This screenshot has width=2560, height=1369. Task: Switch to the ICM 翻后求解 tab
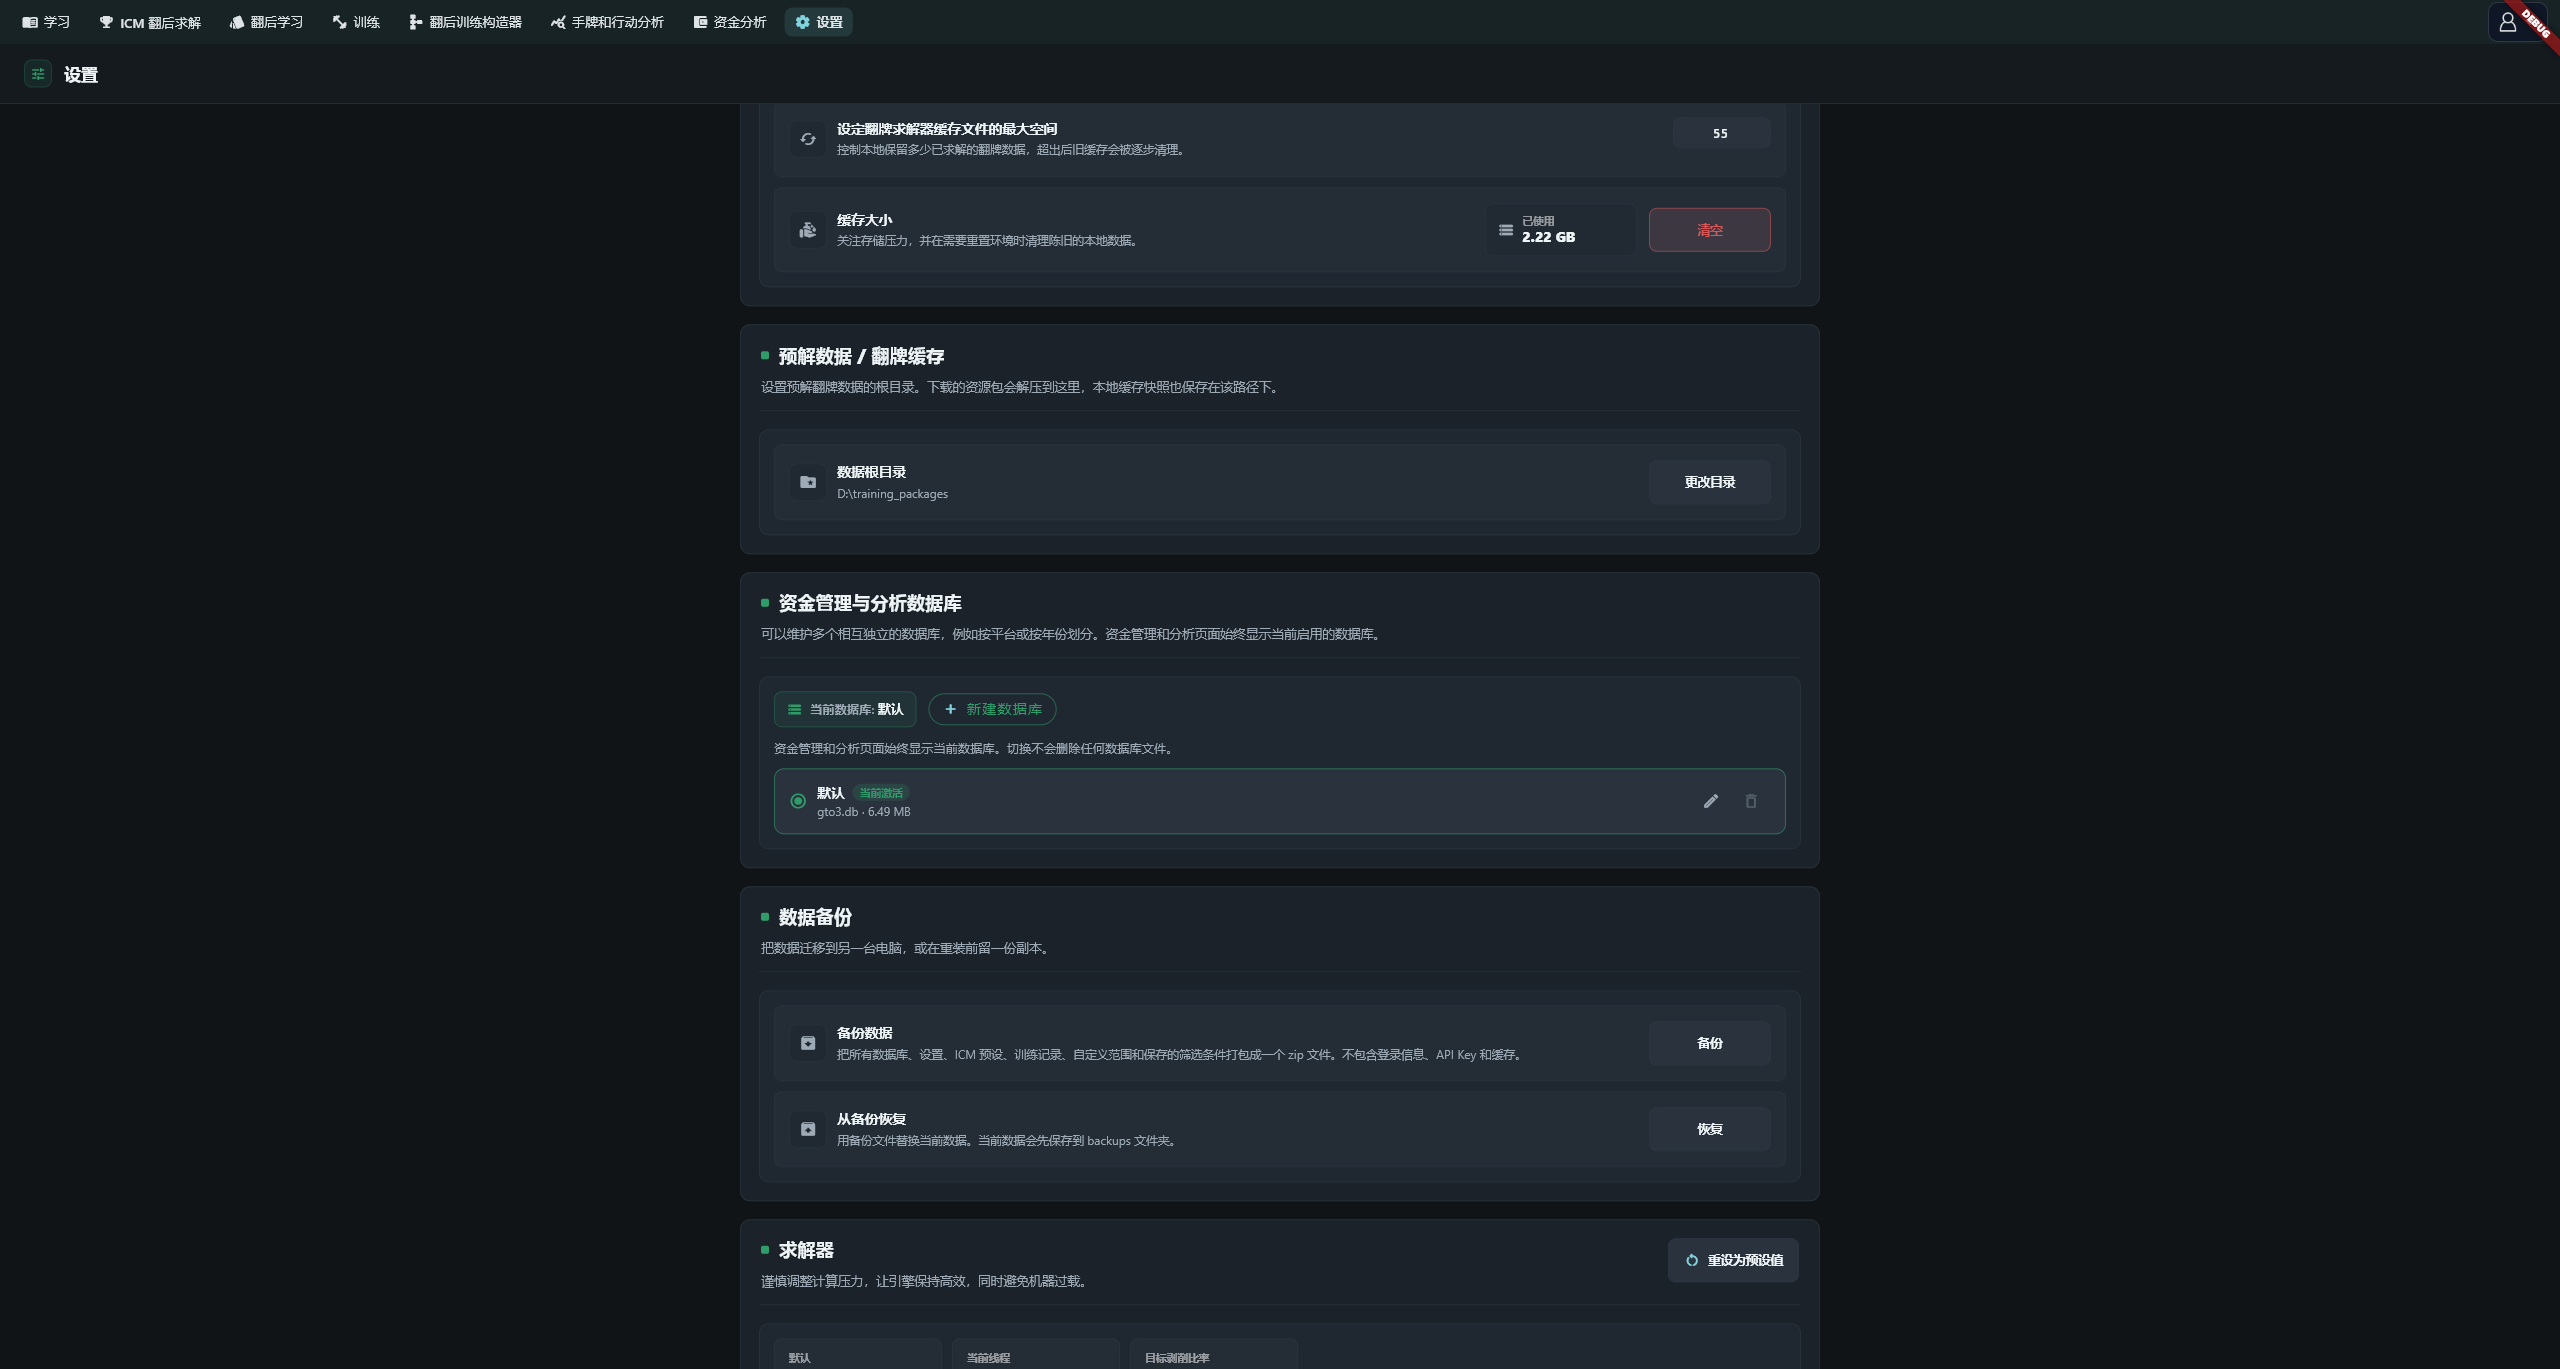tap(150, 22)
